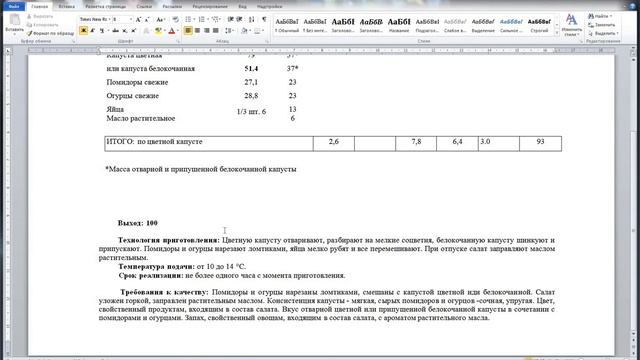Screen dimensions: 640x360
Task: Open line spacing options
Action: (x=229, y=31)
